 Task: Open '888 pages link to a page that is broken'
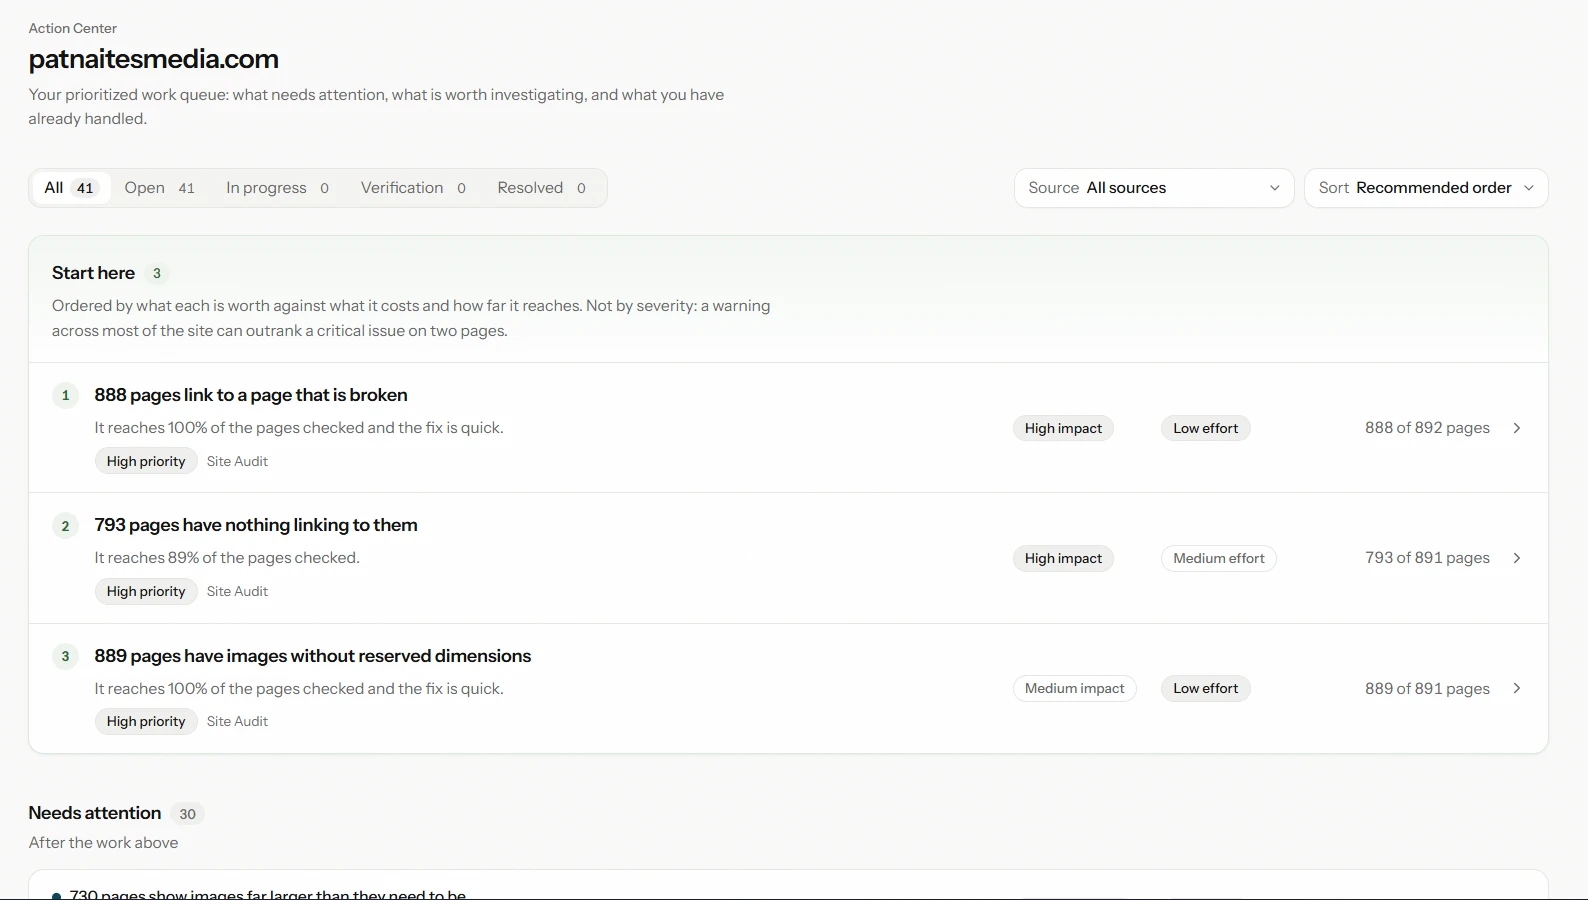click(251, 395)
